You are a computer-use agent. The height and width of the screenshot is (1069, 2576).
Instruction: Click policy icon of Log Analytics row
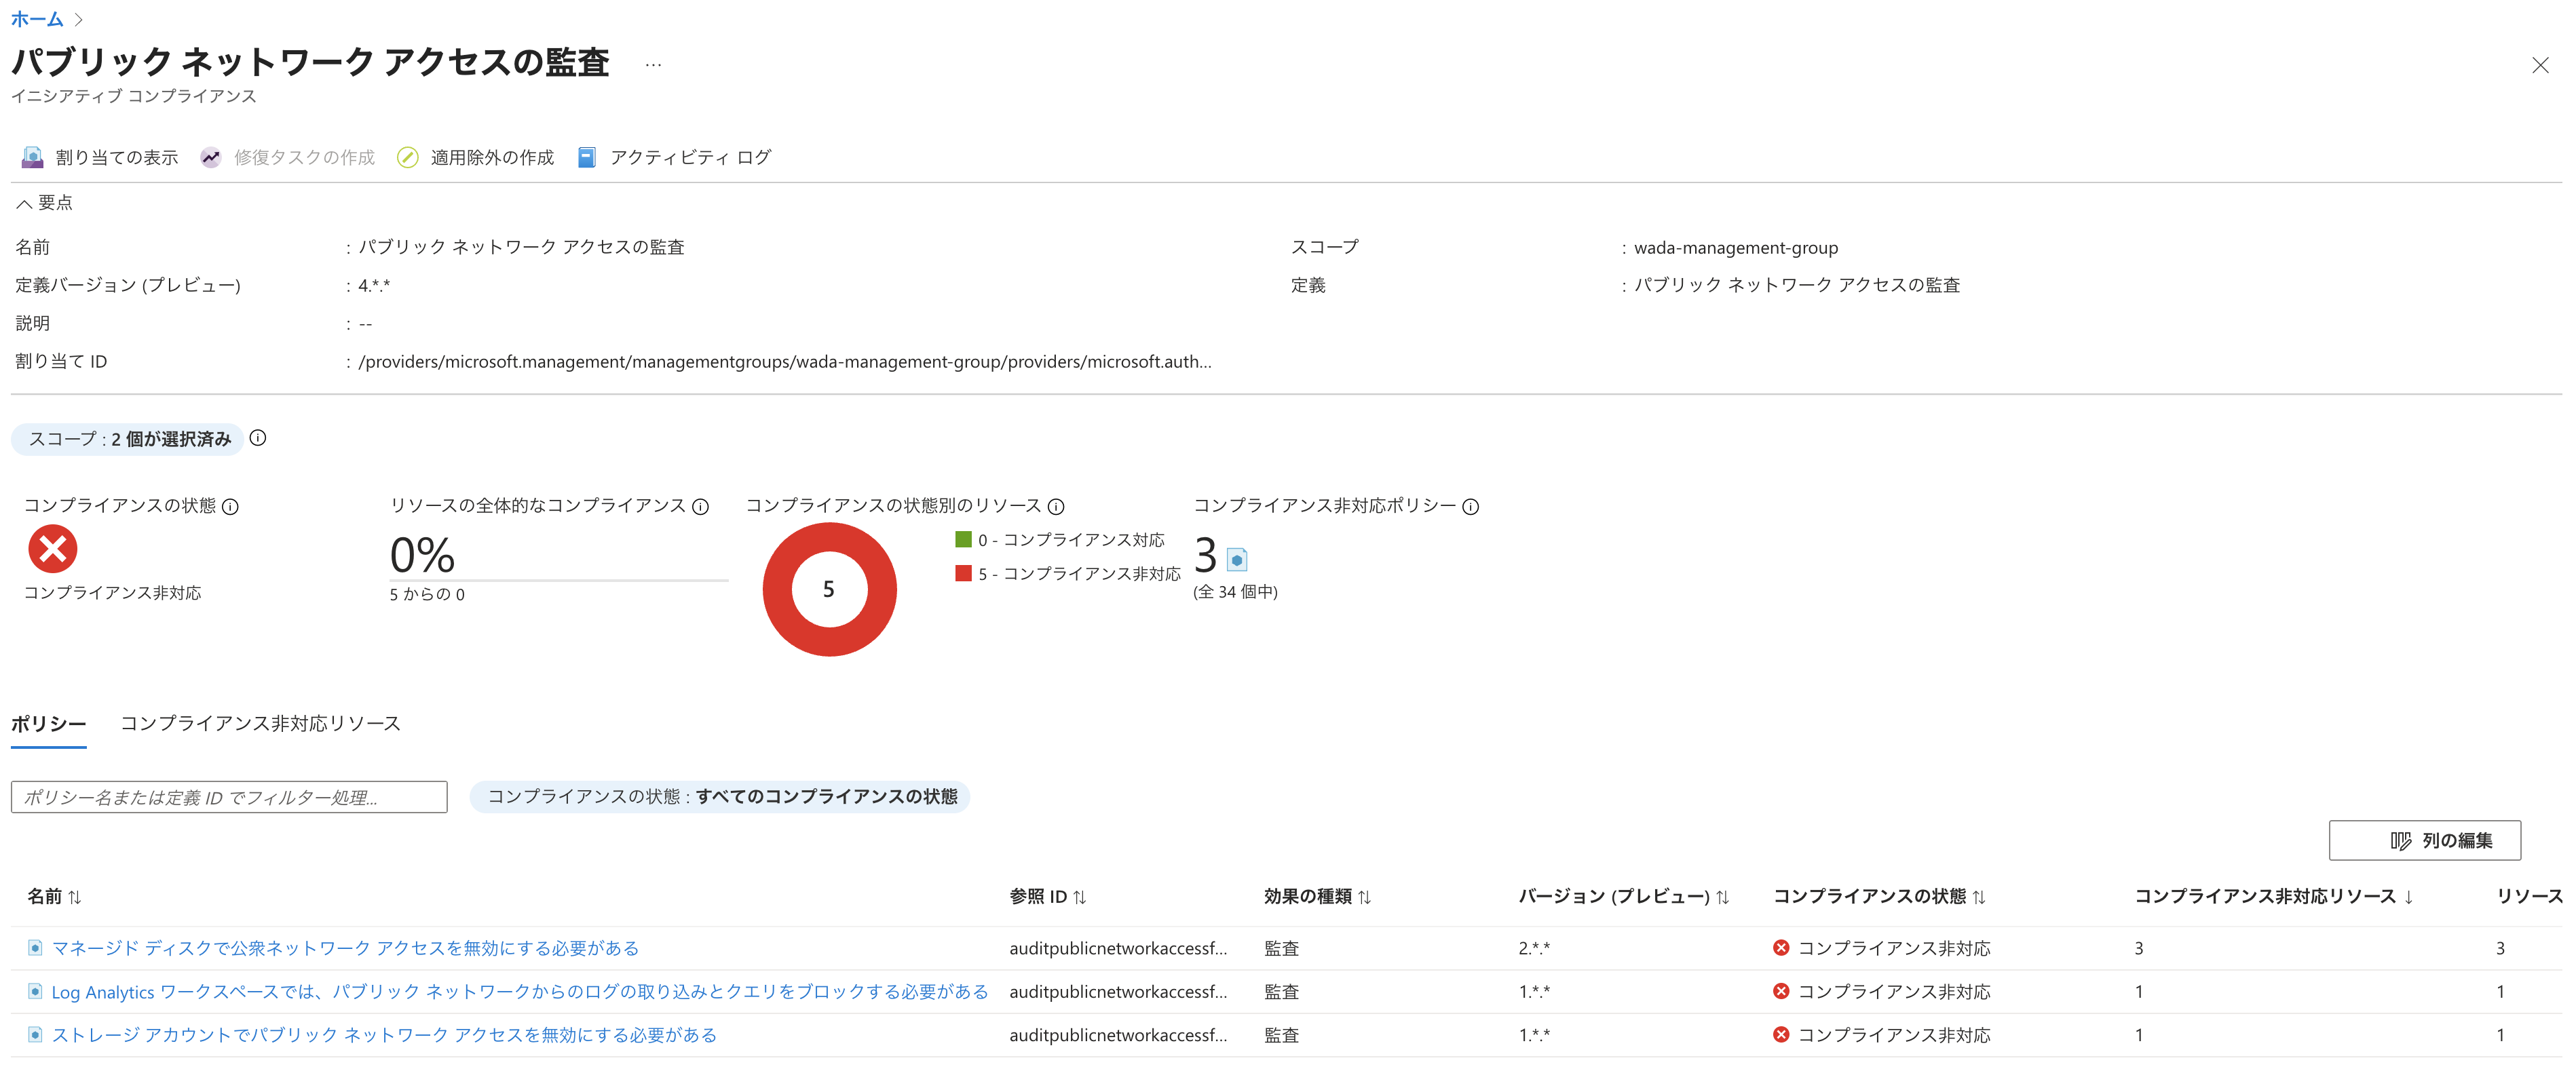[x=35, y=991]
